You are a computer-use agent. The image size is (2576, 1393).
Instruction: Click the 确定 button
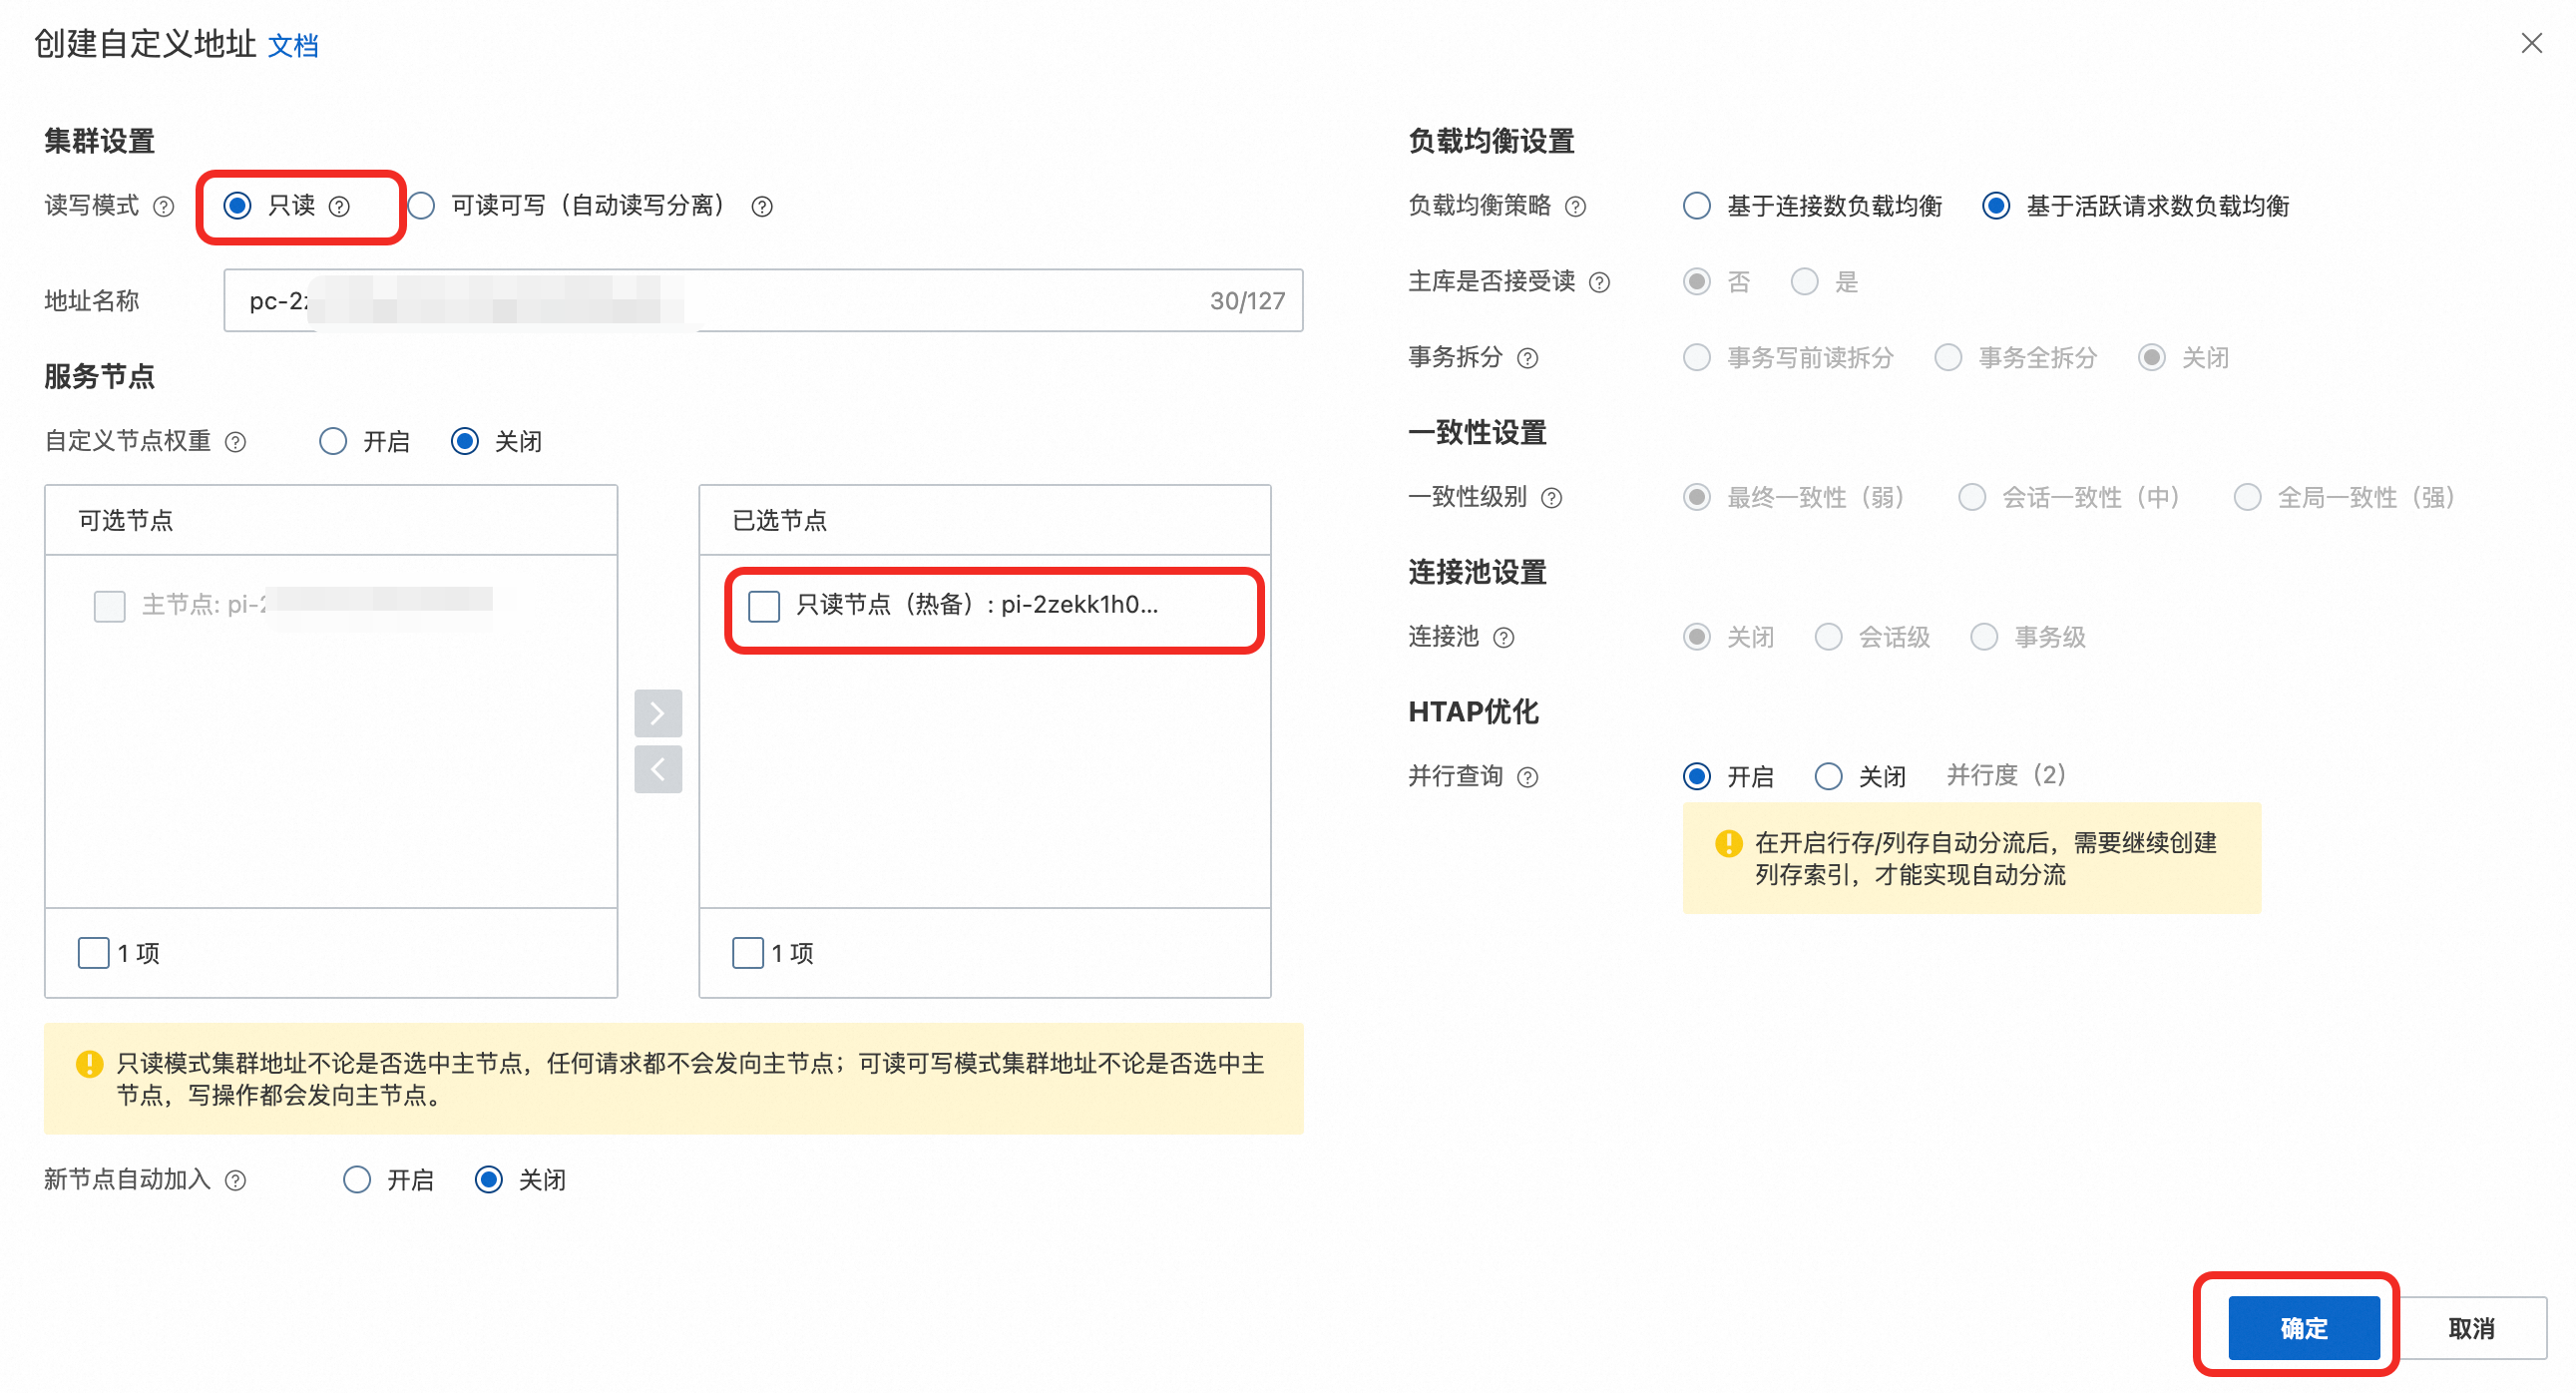(2303, 1328)
